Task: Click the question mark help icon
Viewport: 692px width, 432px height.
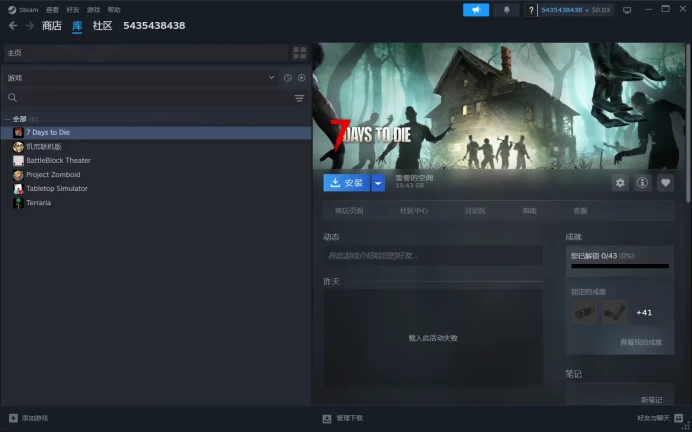Action: pos(531,10)
